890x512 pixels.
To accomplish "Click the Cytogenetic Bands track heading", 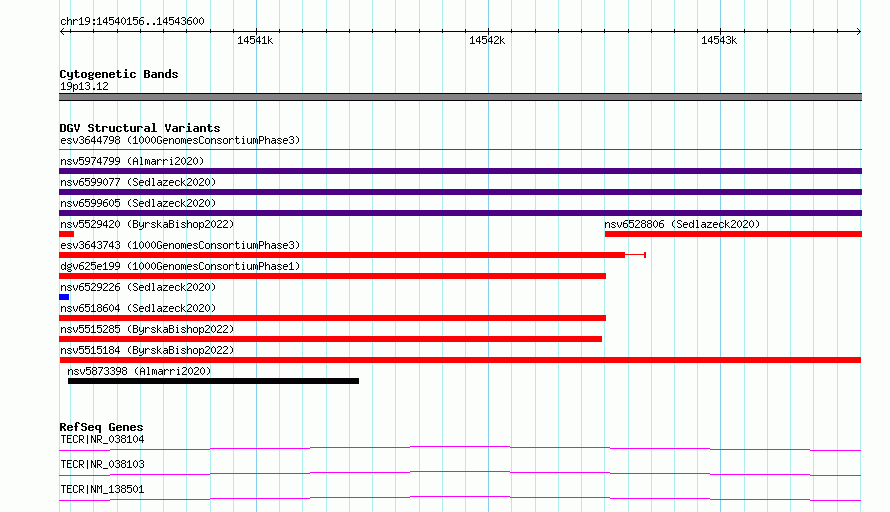I will (x=119, y=74).
